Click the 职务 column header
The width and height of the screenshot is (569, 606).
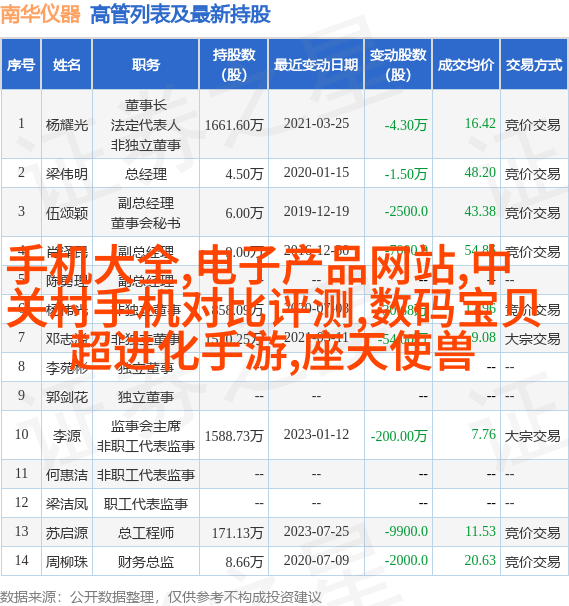click(x=146, y=65)
